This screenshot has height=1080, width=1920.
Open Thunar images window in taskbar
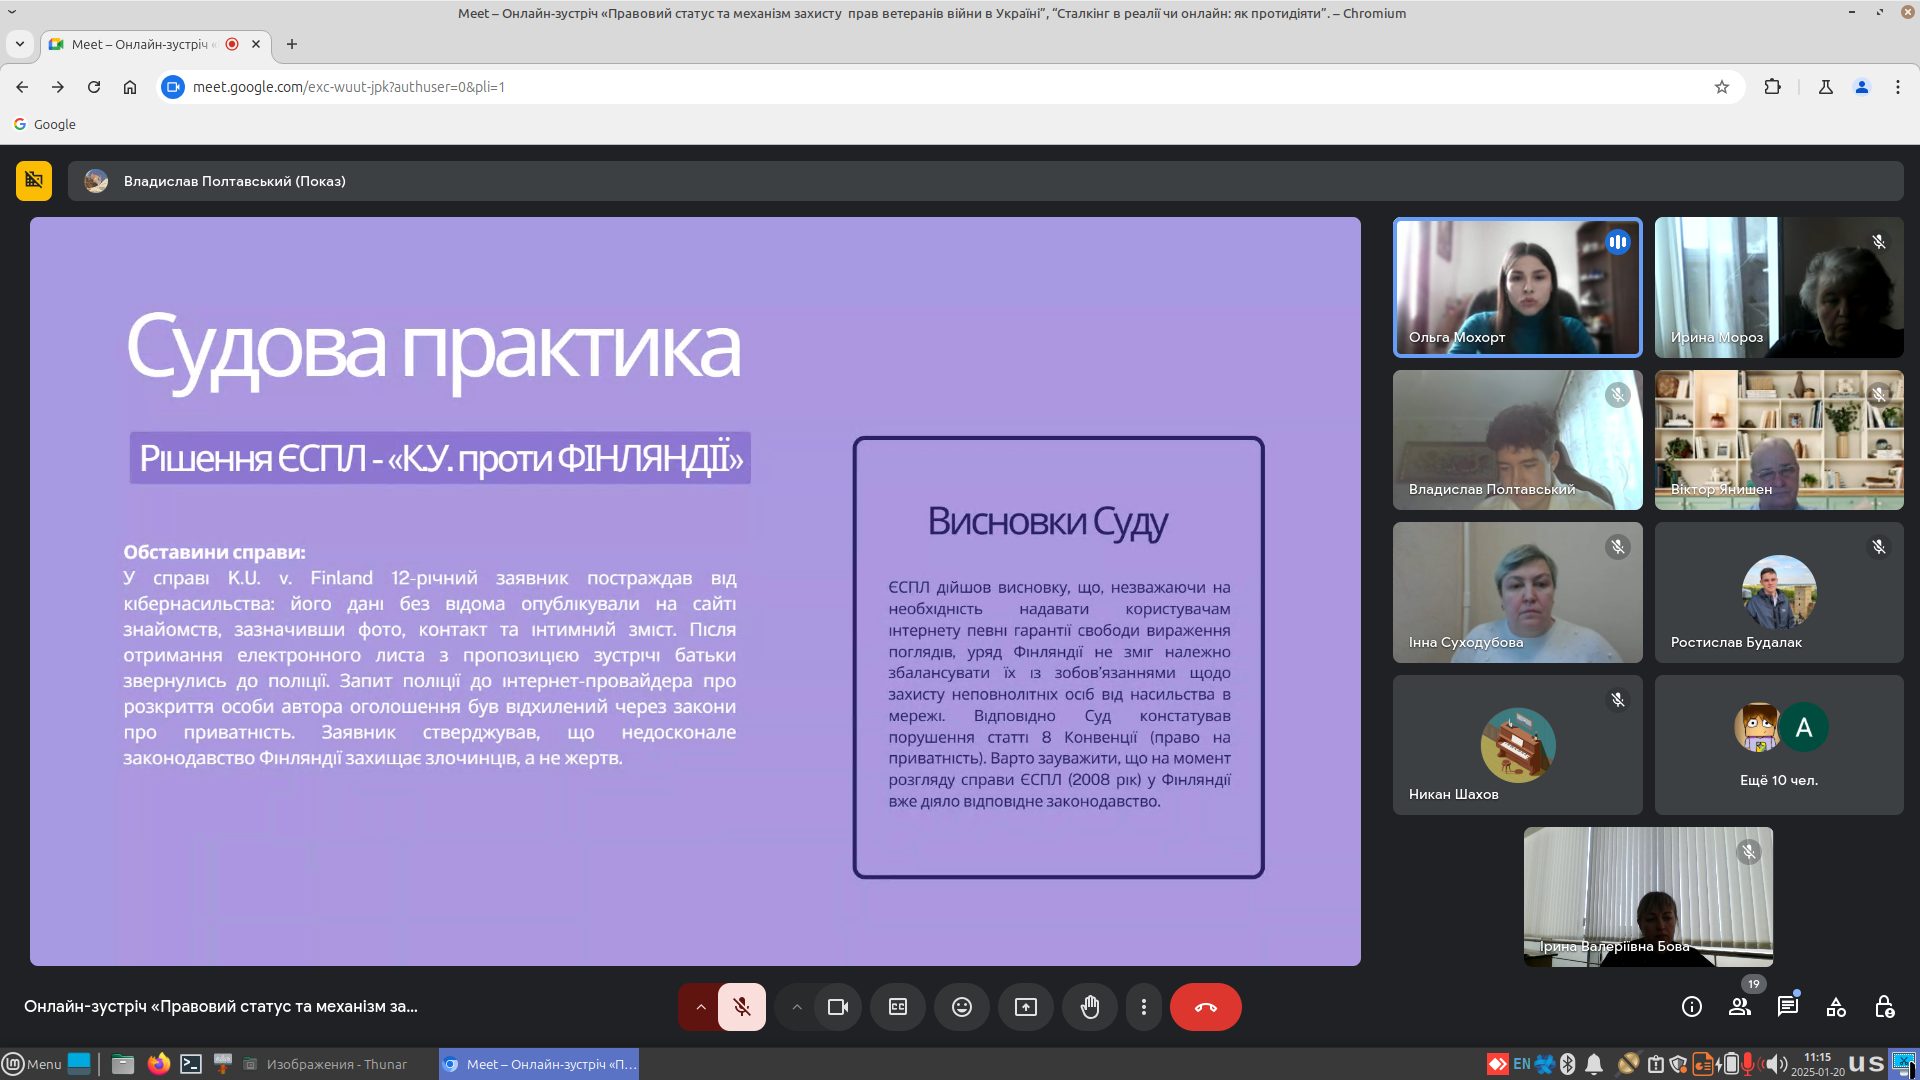click(326, 1064)
